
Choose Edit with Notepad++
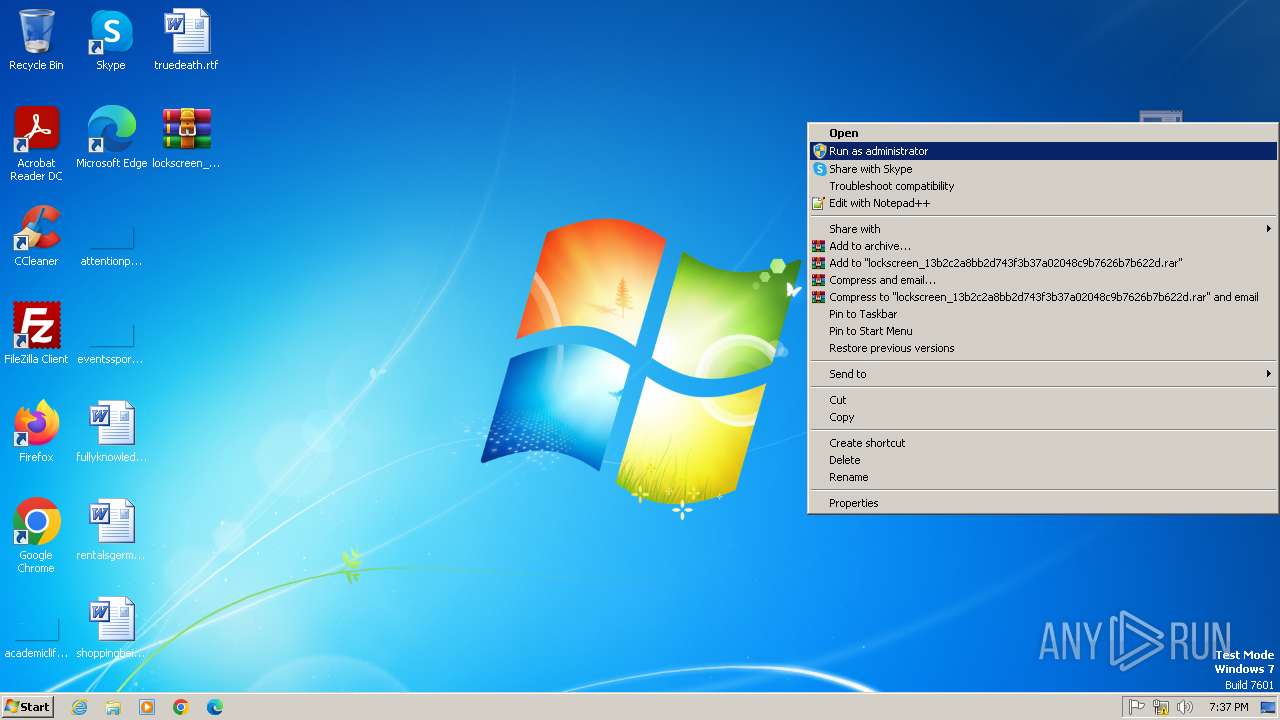point(1043,203)
